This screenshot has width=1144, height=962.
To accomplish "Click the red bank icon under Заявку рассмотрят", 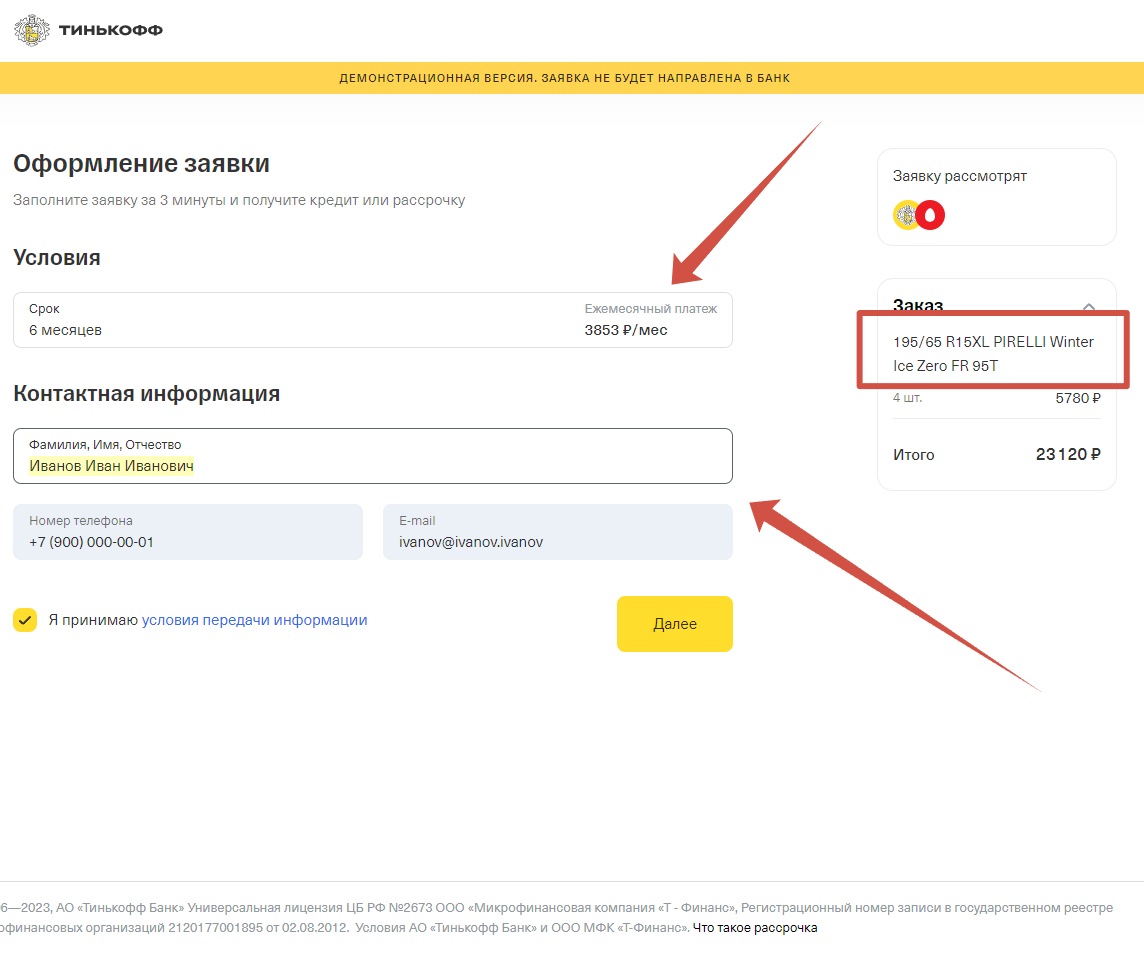I will pos(931,215).
